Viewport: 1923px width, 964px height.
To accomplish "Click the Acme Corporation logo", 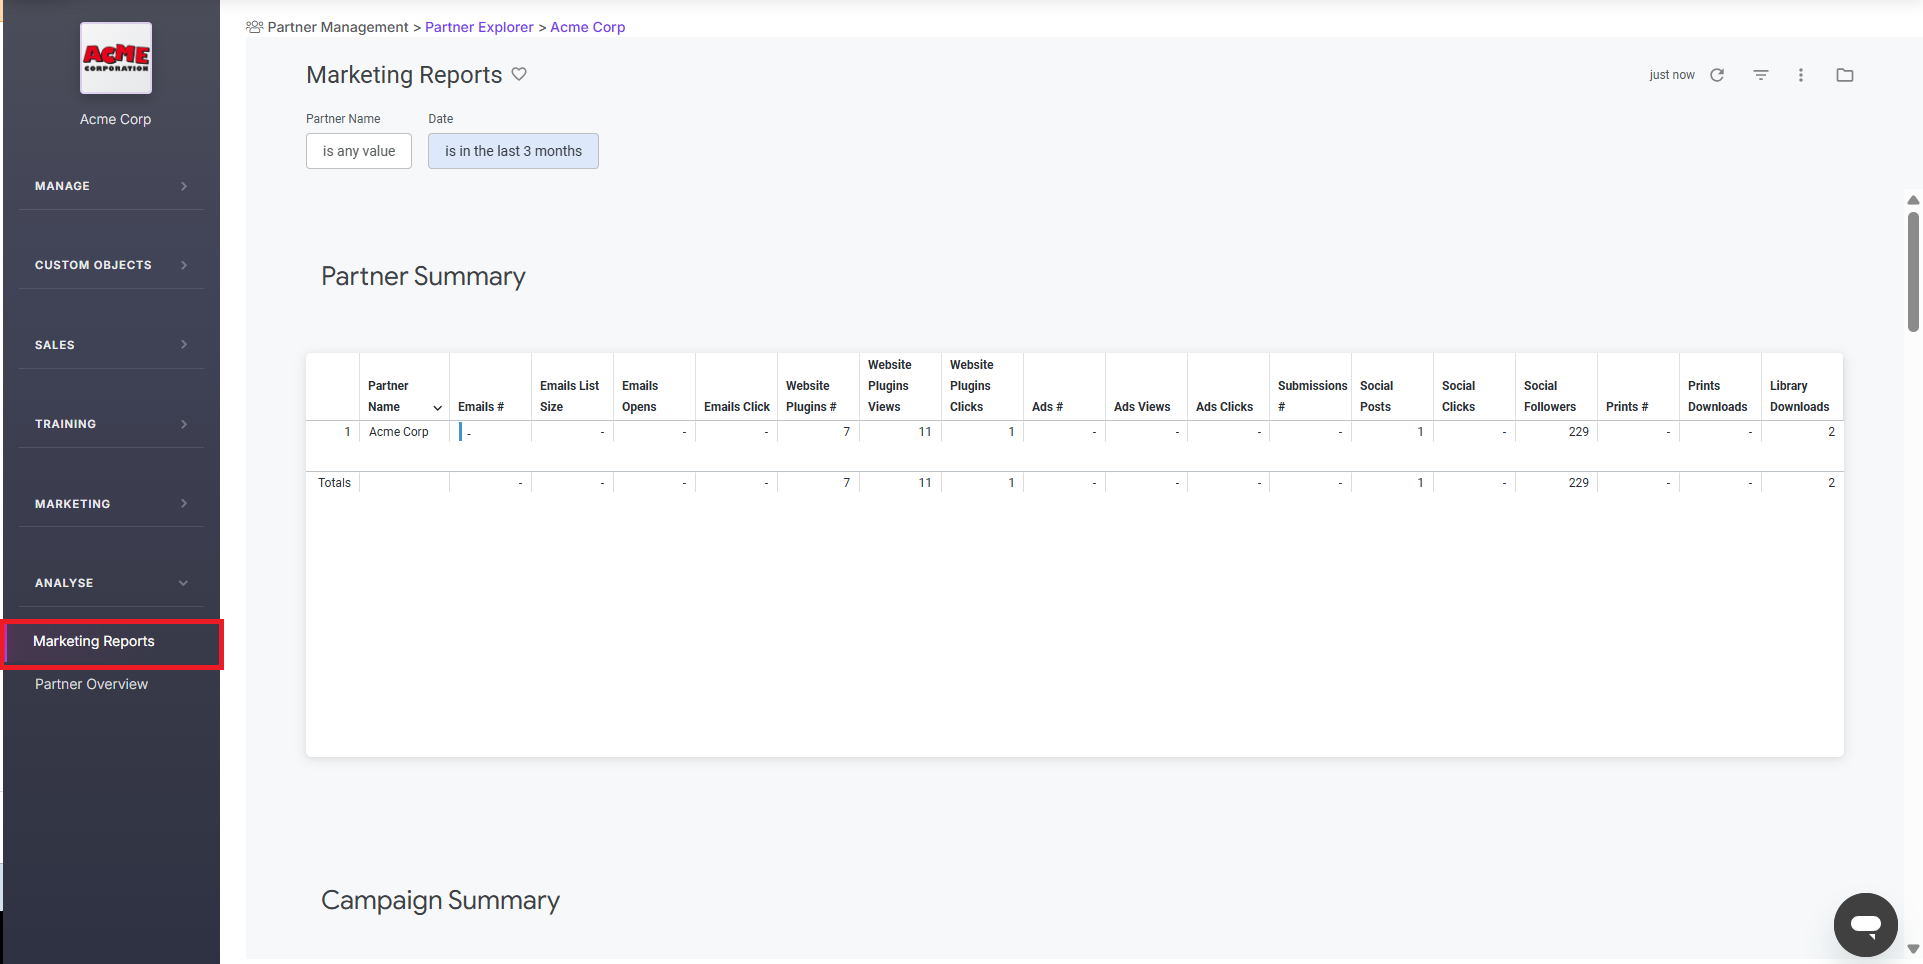I will point(115,58).
